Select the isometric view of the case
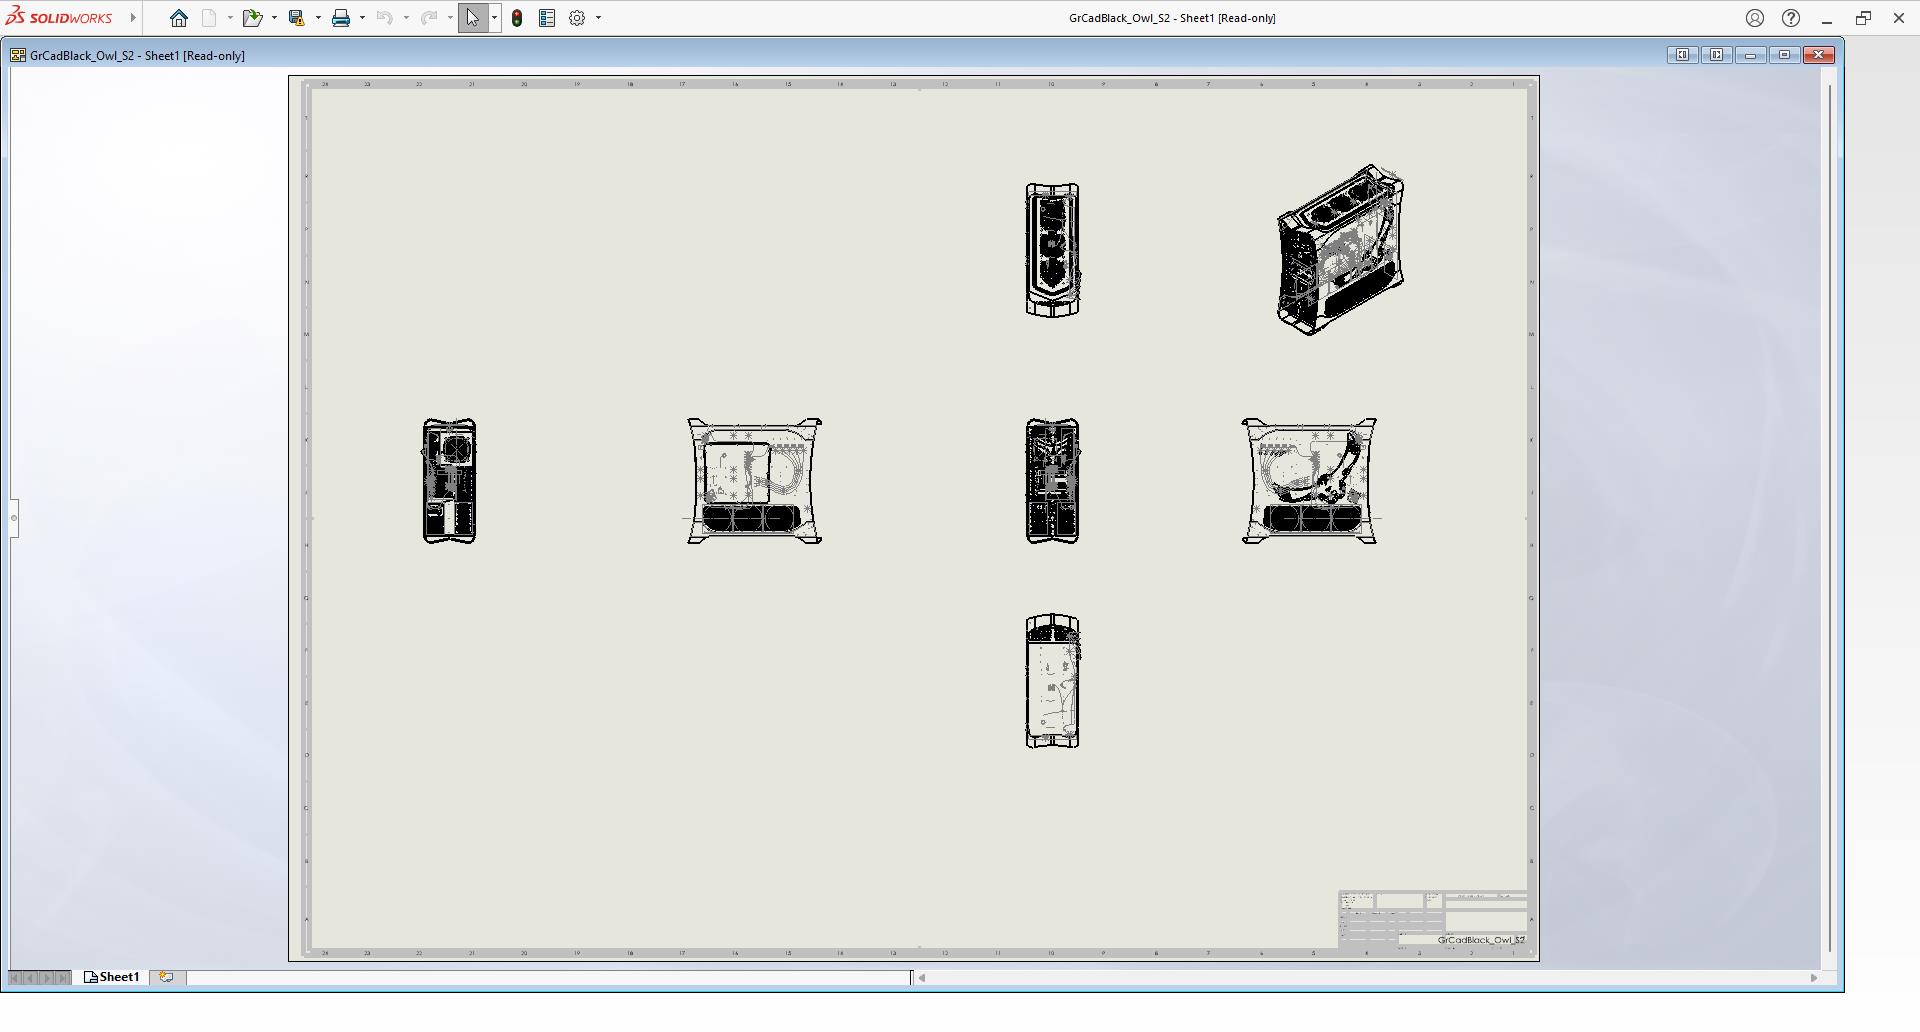This screenshot has height=1032, width=1920. [x=1340, y=250]
